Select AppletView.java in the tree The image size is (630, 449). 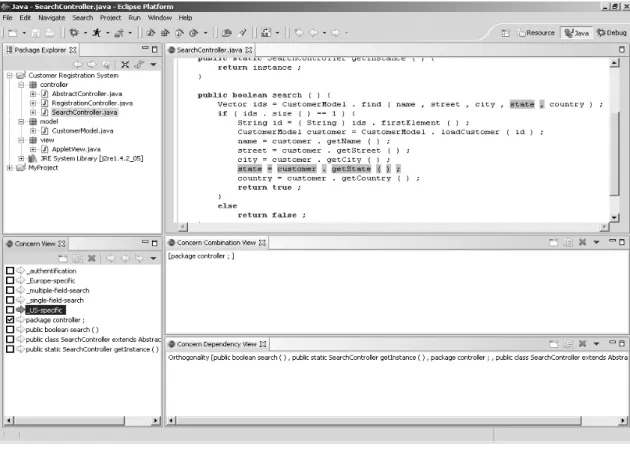coord(76,149)
